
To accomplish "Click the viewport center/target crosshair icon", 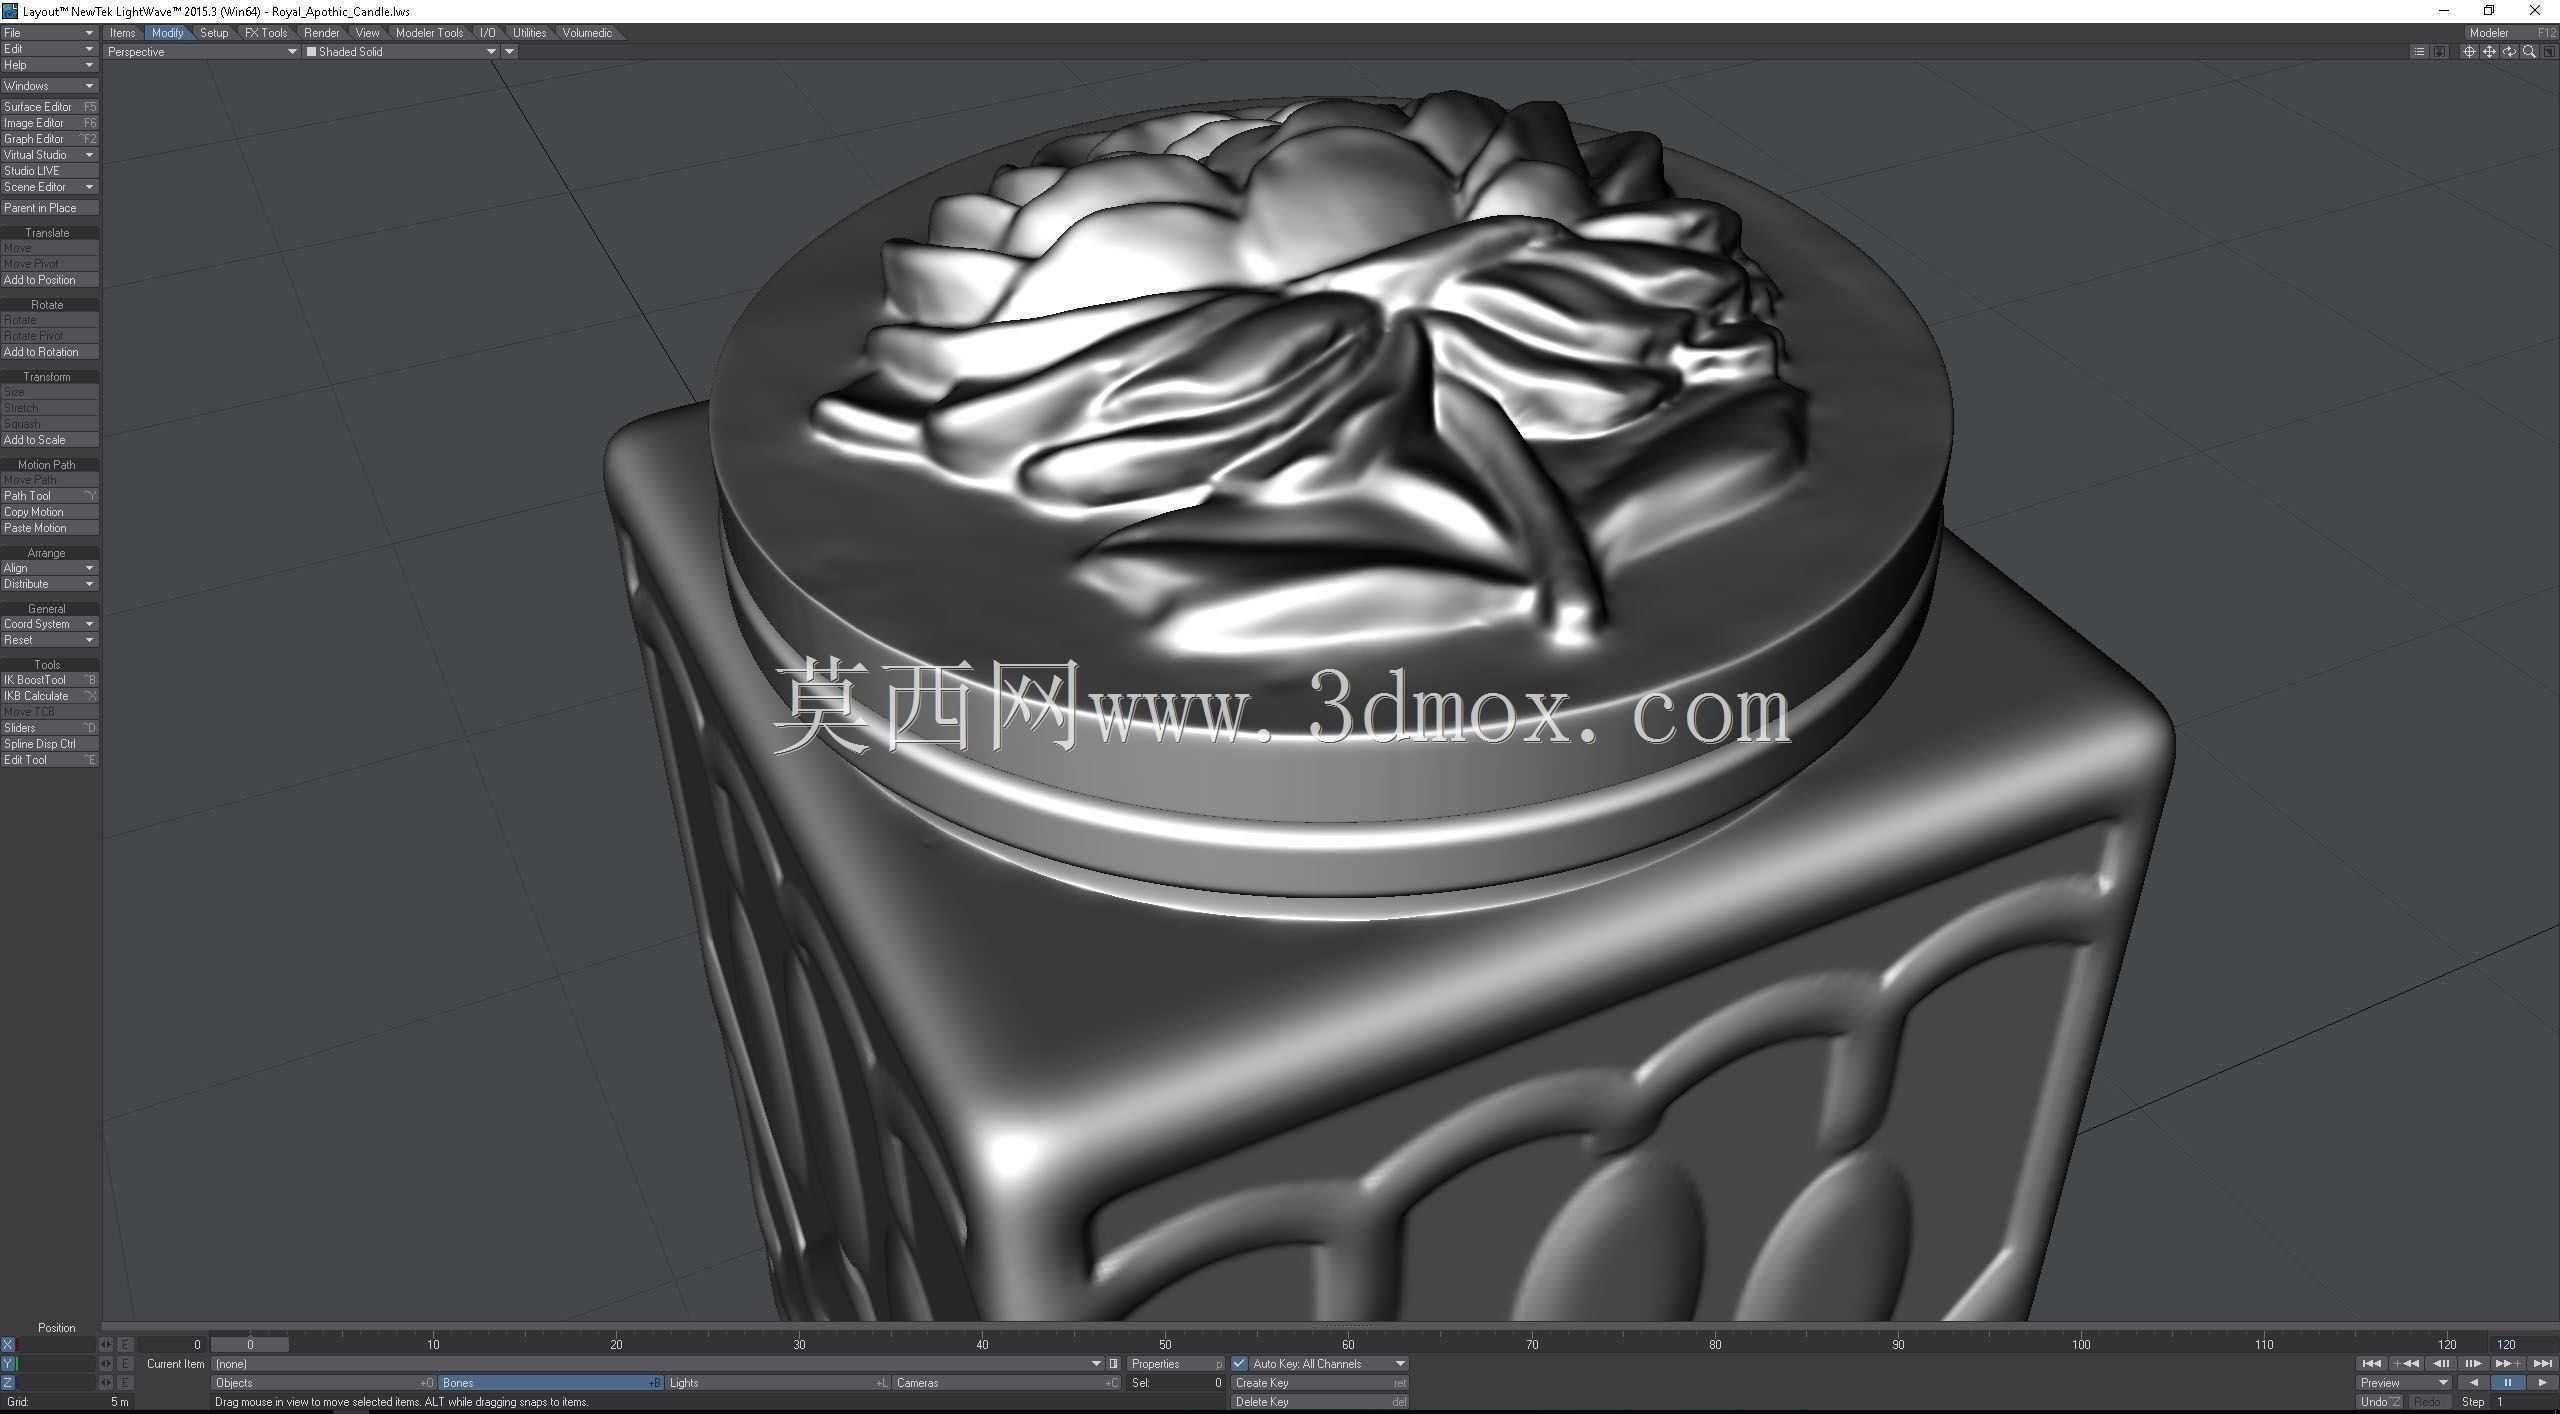I will coord(2469,52).
